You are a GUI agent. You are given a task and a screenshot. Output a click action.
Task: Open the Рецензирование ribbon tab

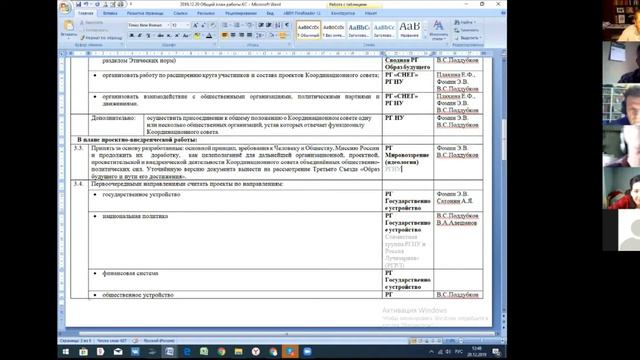click(241, 13)
